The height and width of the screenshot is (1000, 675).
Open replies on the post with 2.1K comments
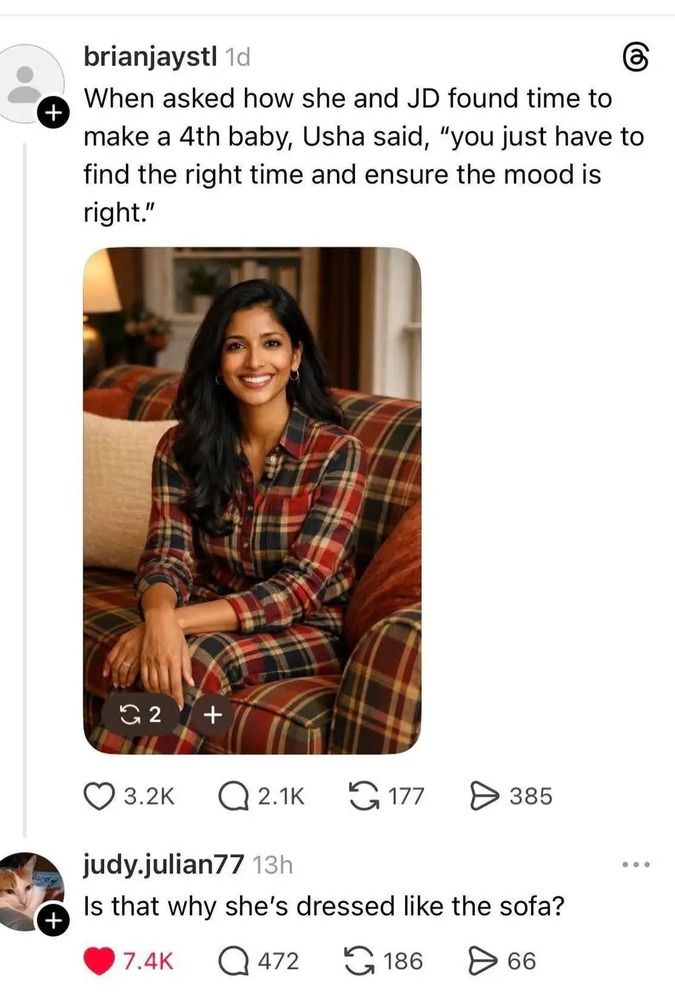pyautogui.click(x=233, y=796)
